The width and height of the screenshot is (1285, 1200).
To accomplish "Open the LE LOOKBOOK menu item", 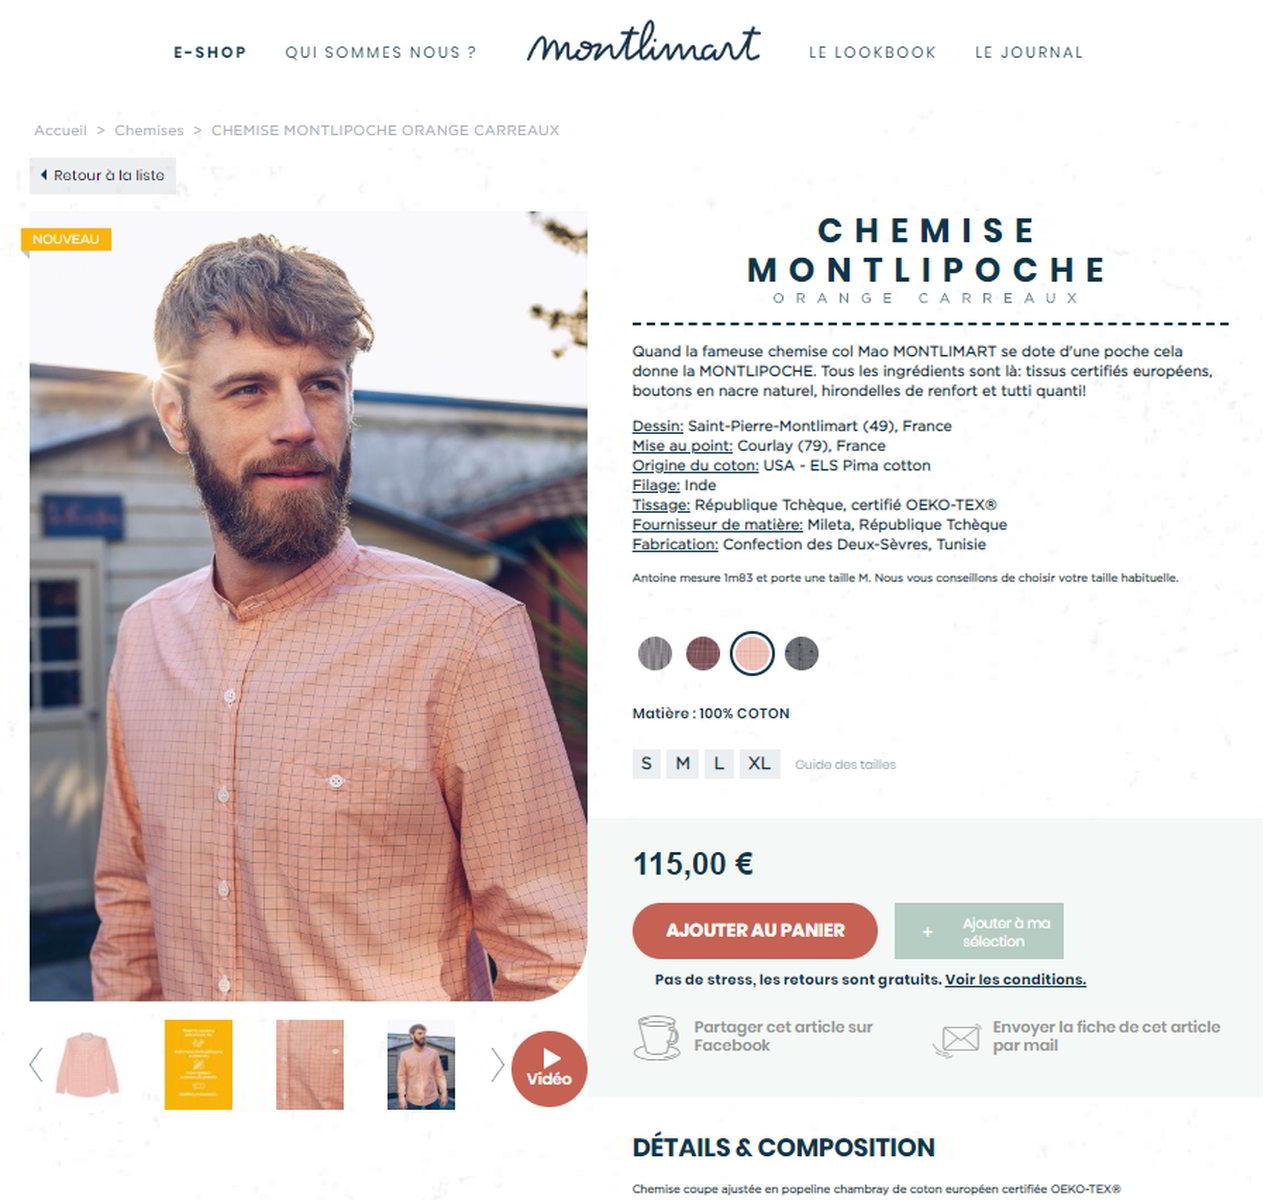I will 872,53.
